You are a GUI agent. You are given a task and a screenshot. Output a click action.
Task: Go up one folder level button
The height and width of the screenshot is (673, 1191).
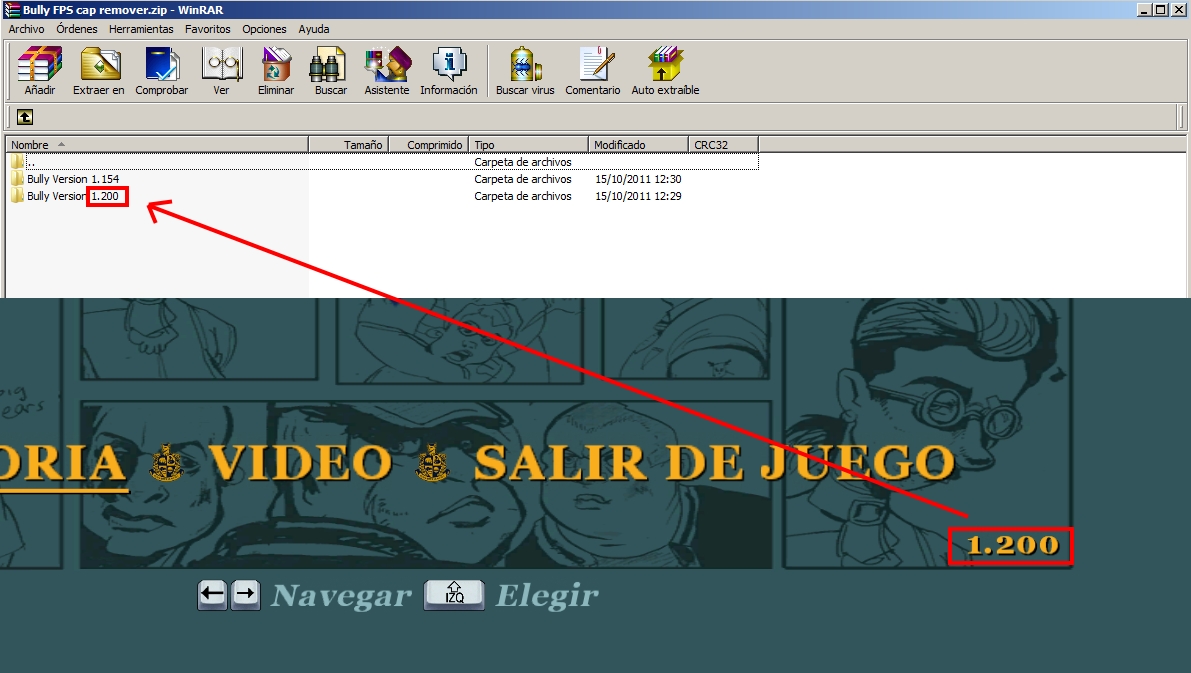[x=25, y=117]
